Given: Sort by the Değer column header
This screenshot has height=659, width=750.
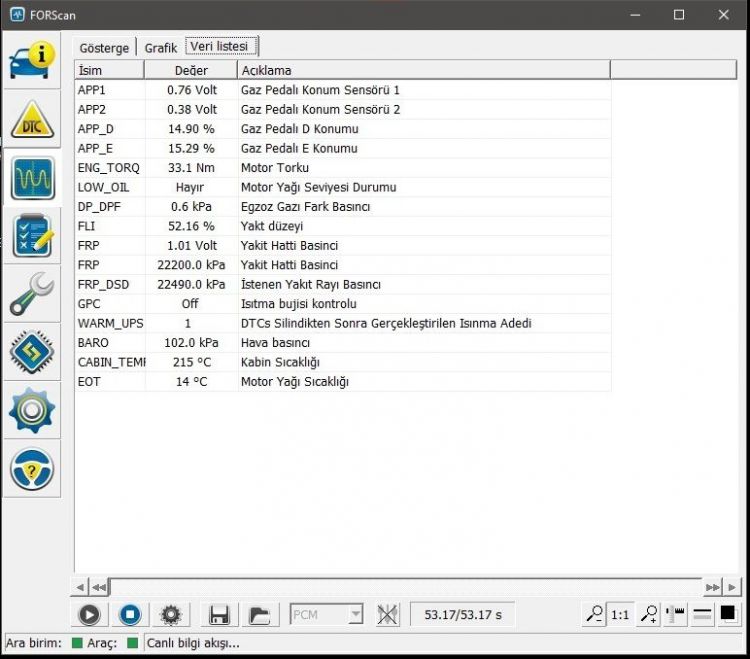Looking at the screenshot, I should coord(191,70).
